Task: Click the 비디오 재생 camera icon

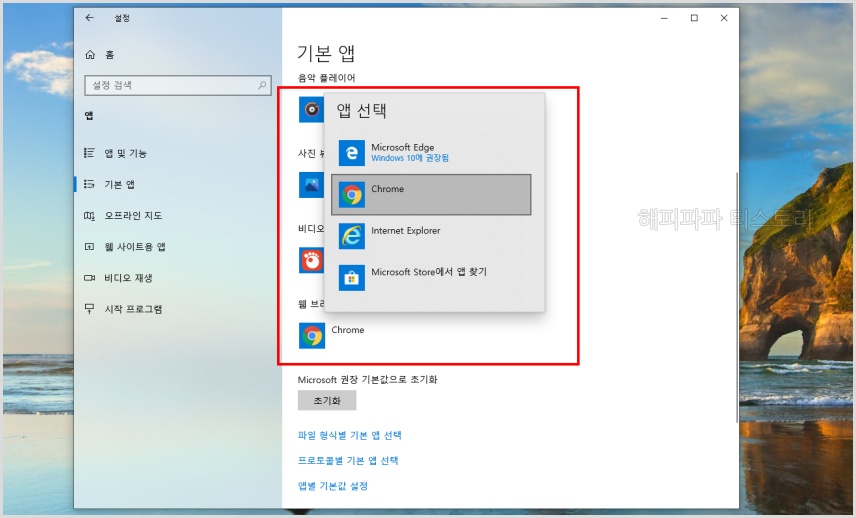Action: click(89, 278)
